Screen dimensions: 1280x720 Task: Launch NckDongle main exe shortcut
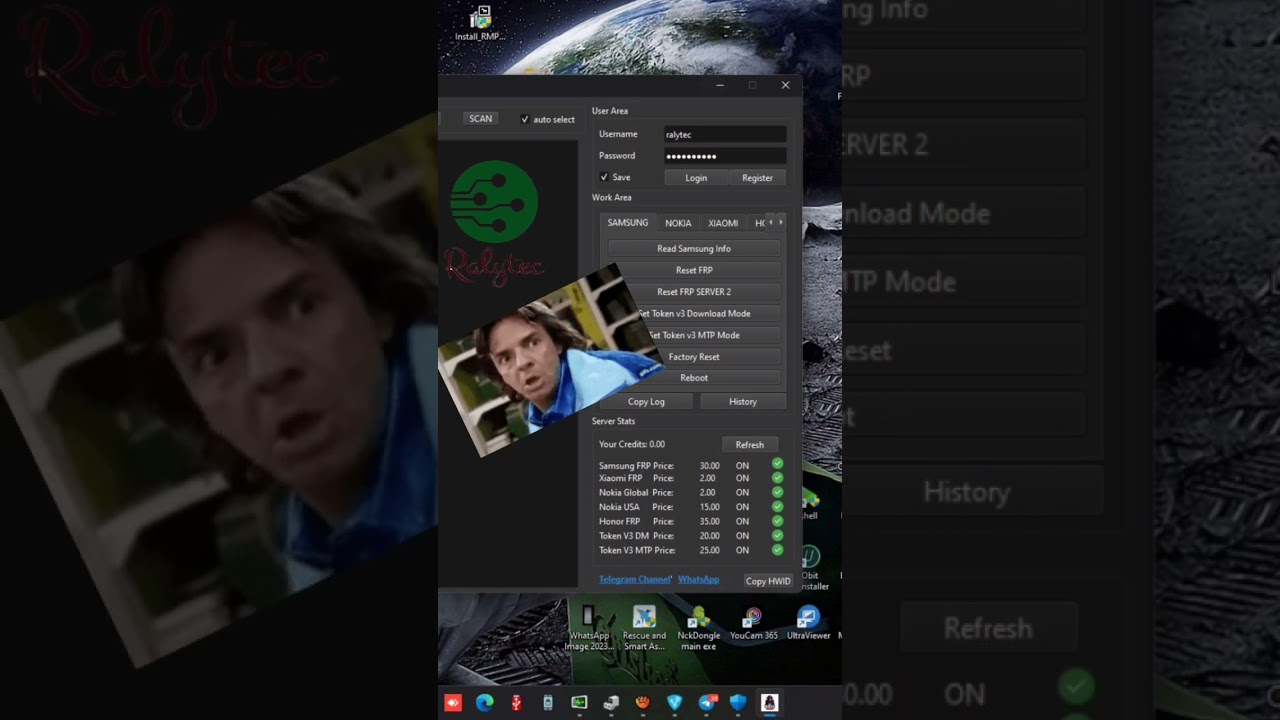699,628
